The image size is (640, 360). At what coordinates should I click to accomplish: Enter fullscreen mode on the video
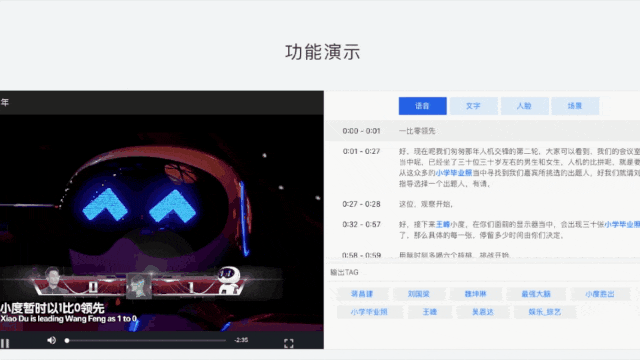(289, 344)
